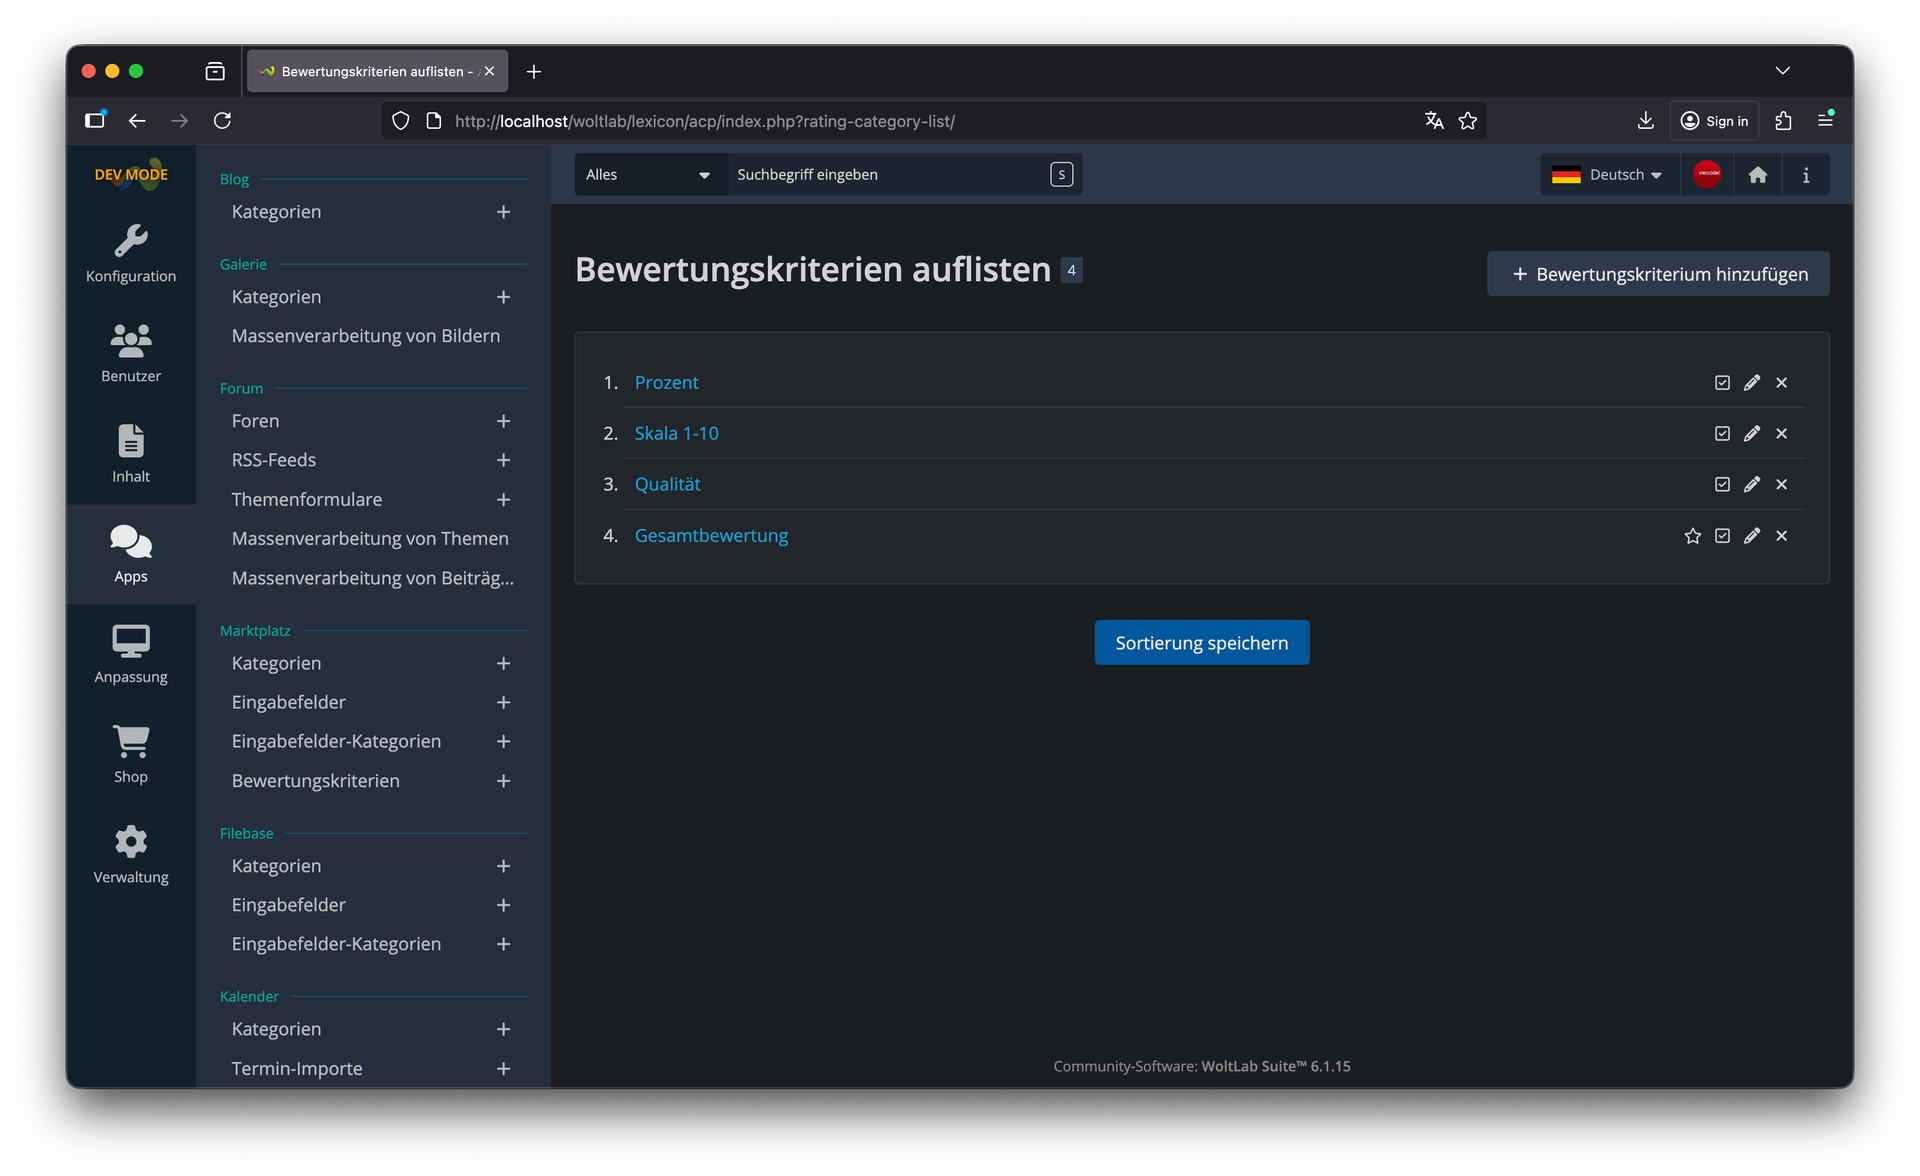Viewport: 1920px width, 1176px height.
Task: Edit the Prozent rating criterion (pencil icon)
Action: 1751,383
